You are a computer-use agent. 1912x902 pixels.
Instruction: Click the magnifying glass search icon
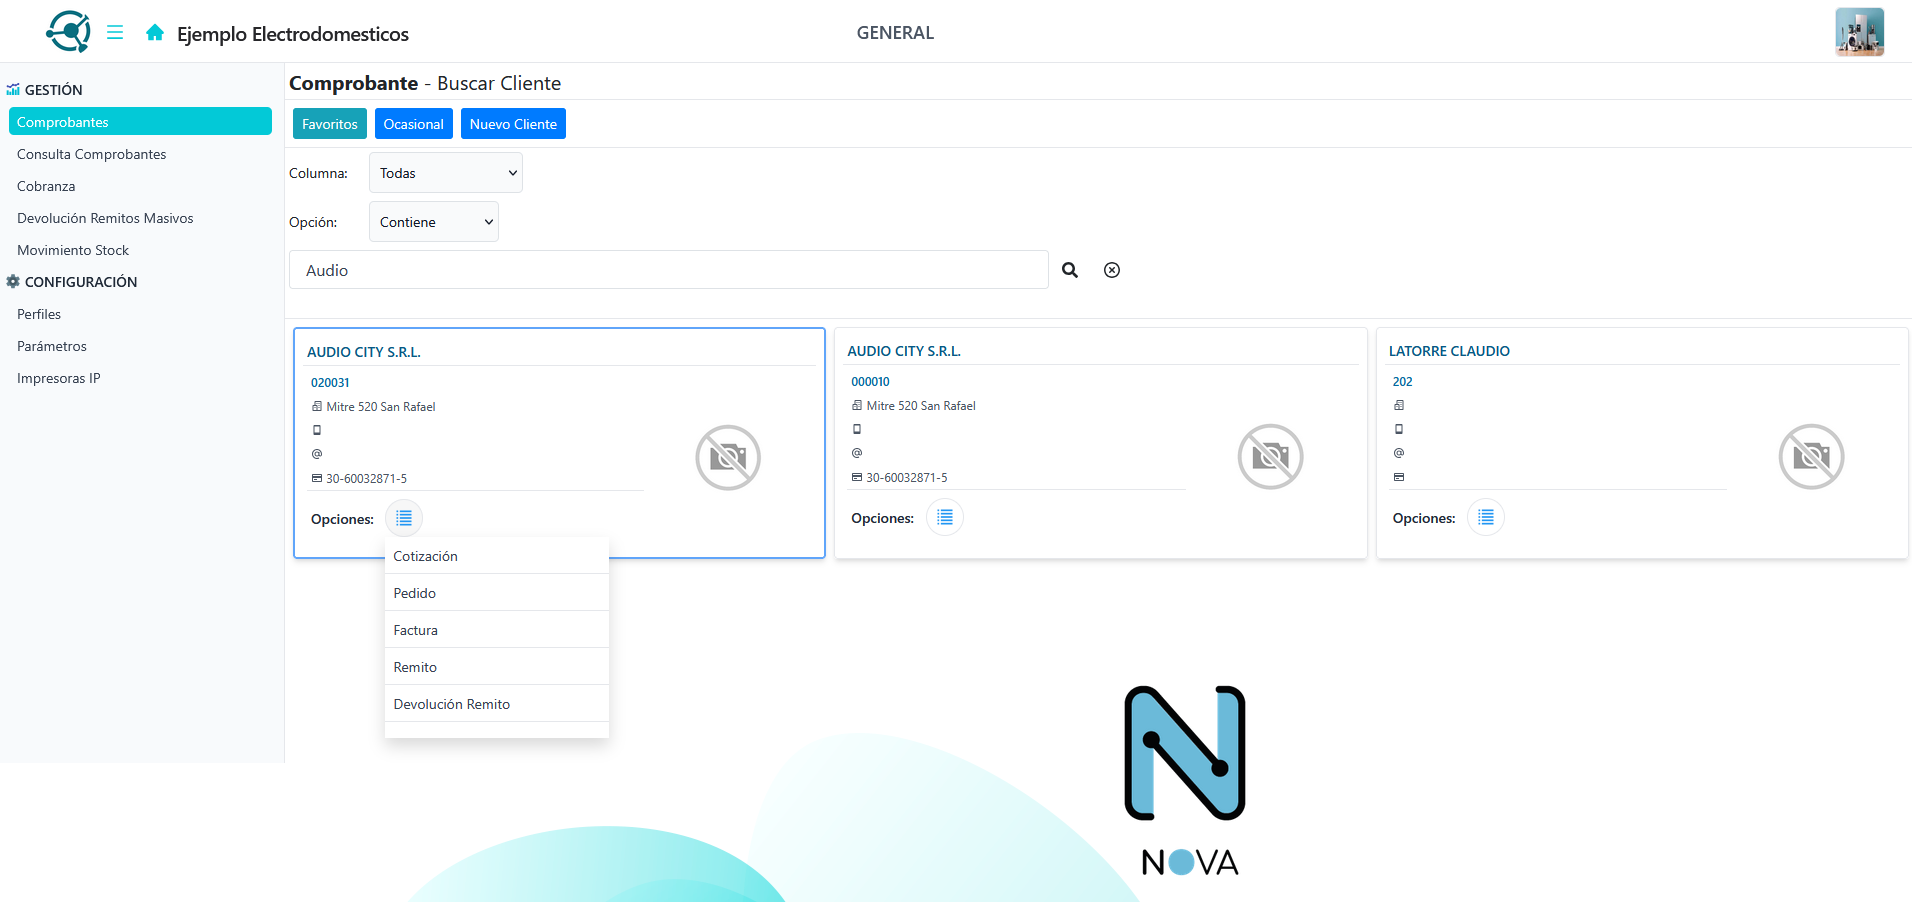click(1070, 270)
